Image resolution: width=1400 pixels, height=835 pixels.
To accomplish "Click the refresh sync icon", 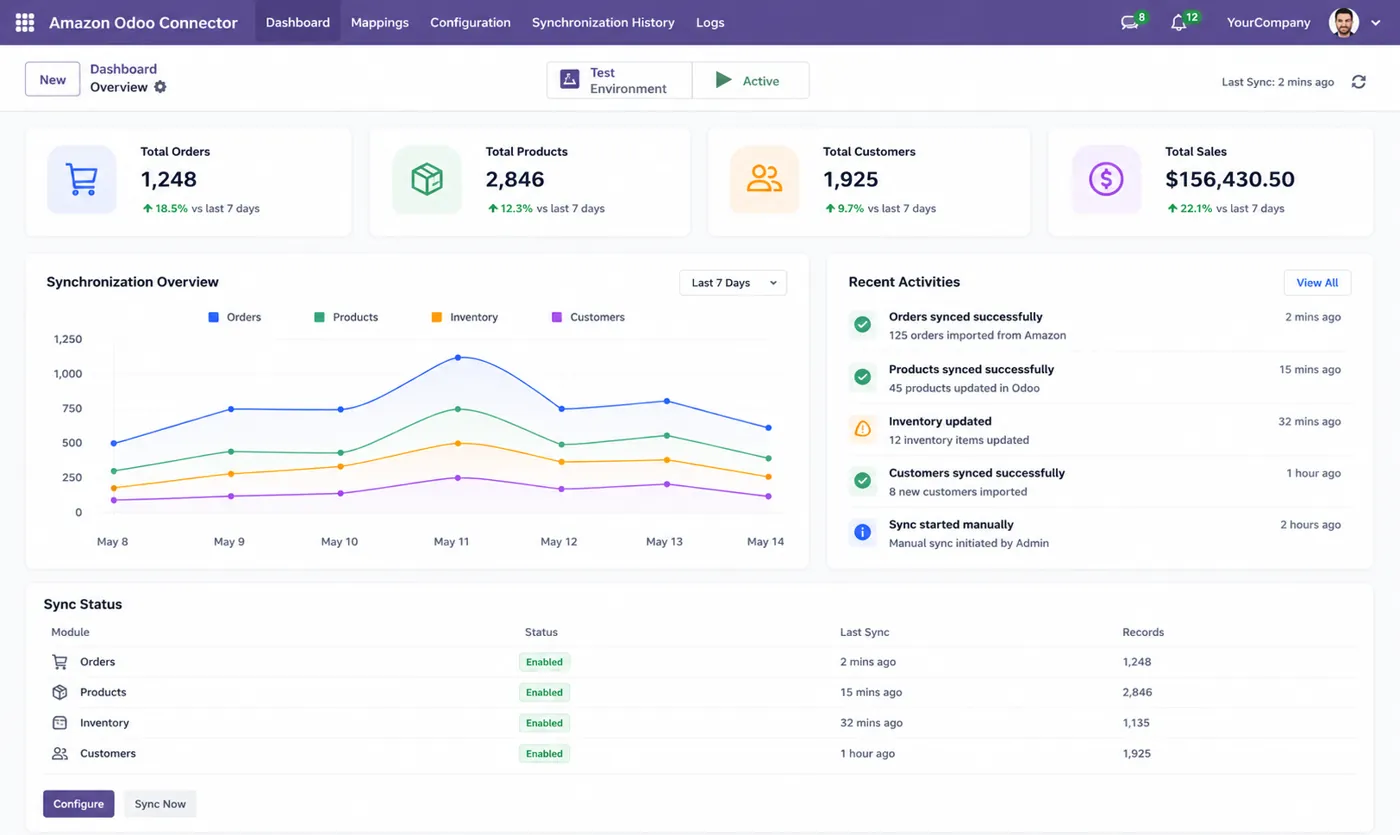I will click(1358, 82).
